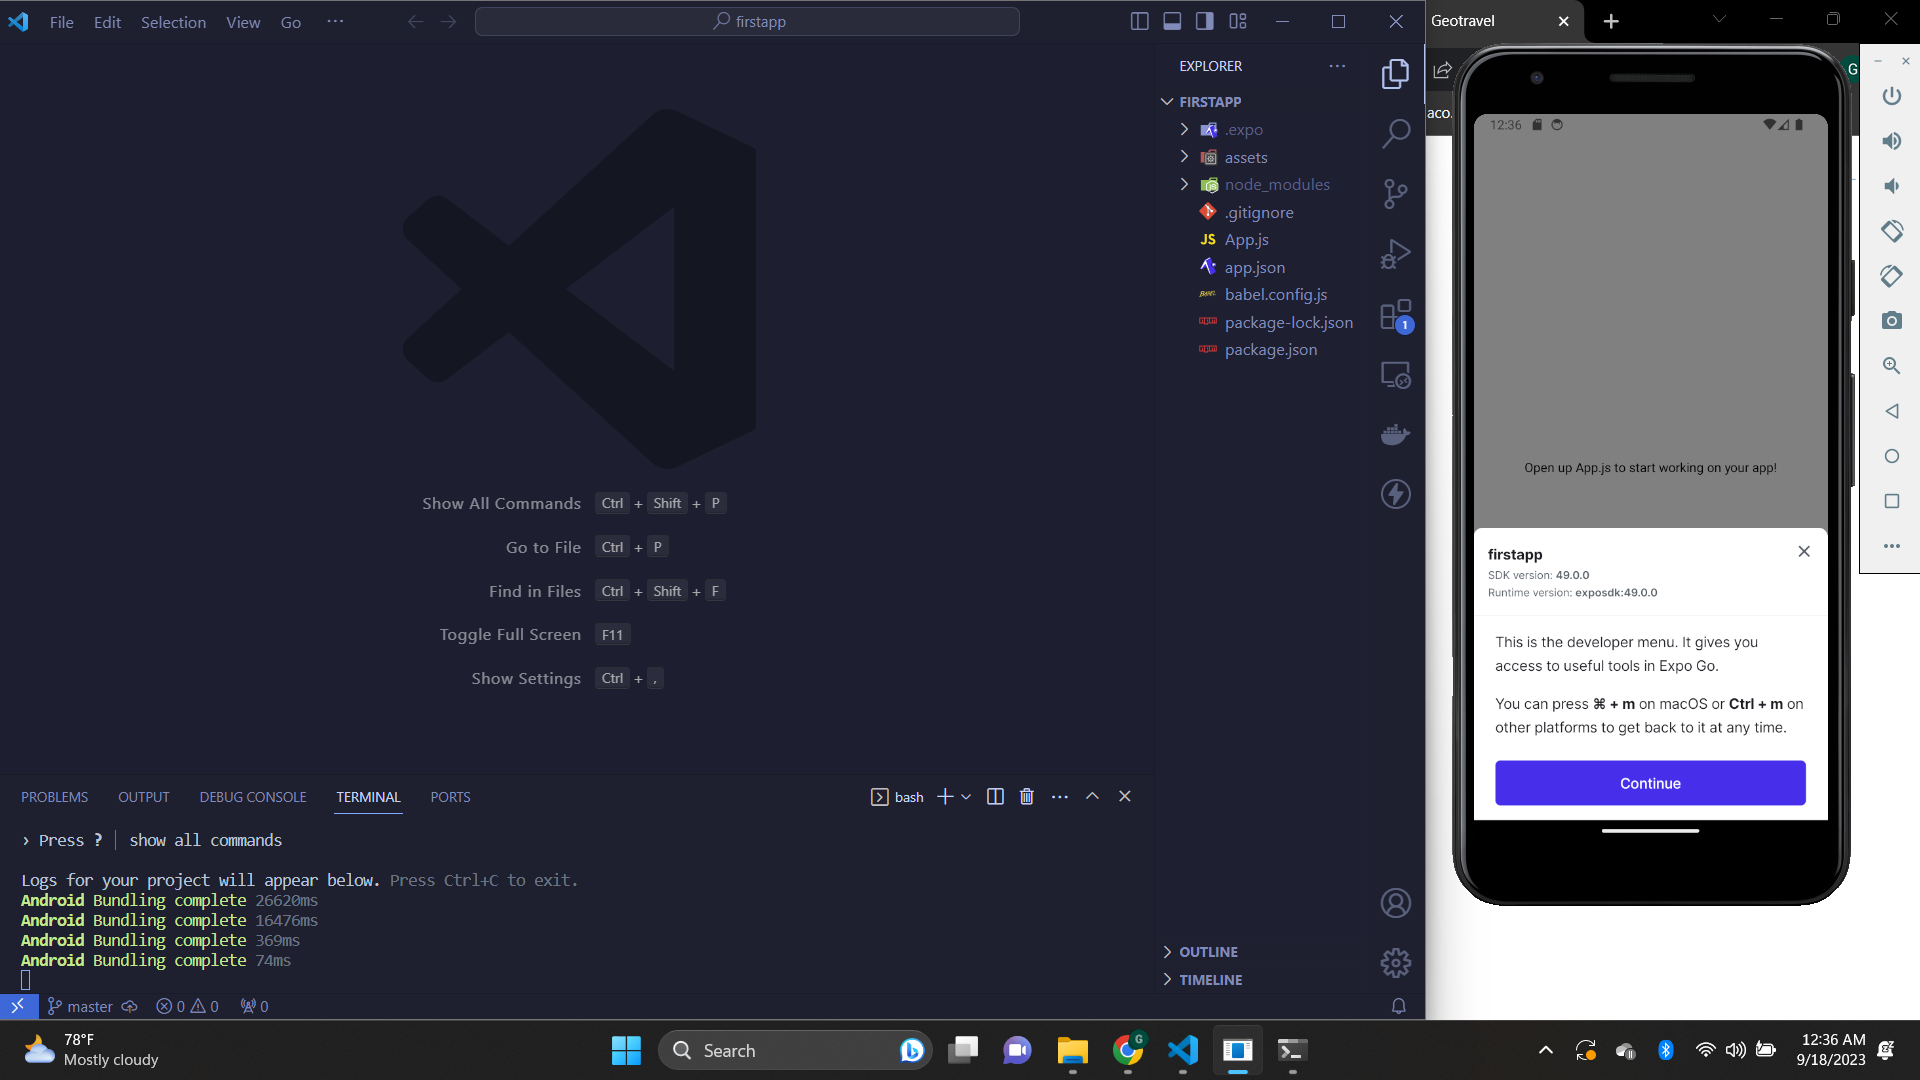Kill the terminal with trash icon

[1026, 797]
